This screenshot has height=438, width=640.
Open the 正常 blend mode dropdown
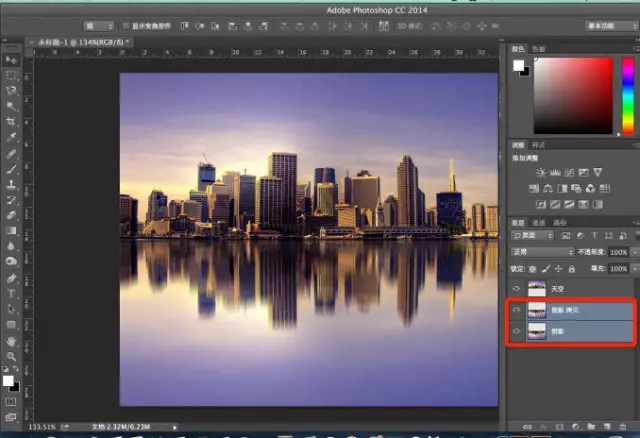[x=543, y=252]
